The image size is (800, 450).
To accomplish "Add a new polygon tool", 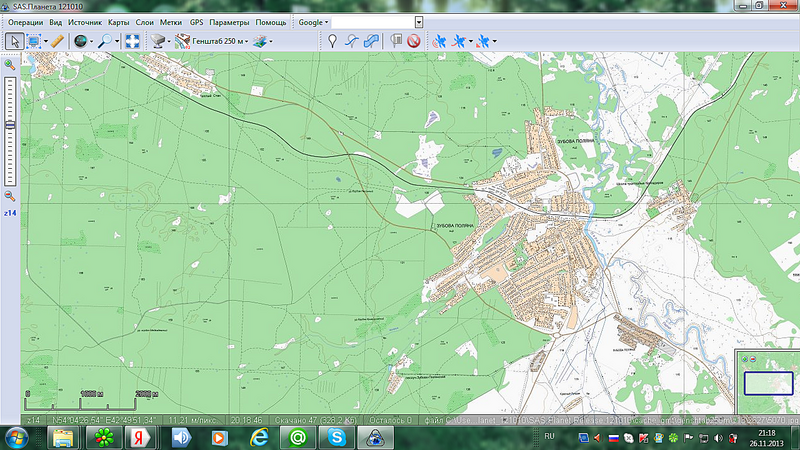I will pyautogui.click(x=371, y=41).
